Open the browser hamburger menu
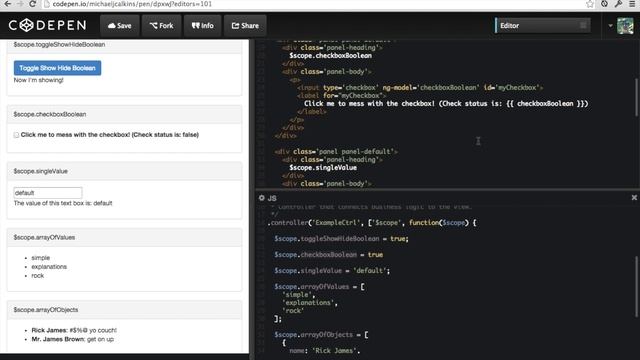Viewport: 640px width, 360px height. click(x=632, y=4)
